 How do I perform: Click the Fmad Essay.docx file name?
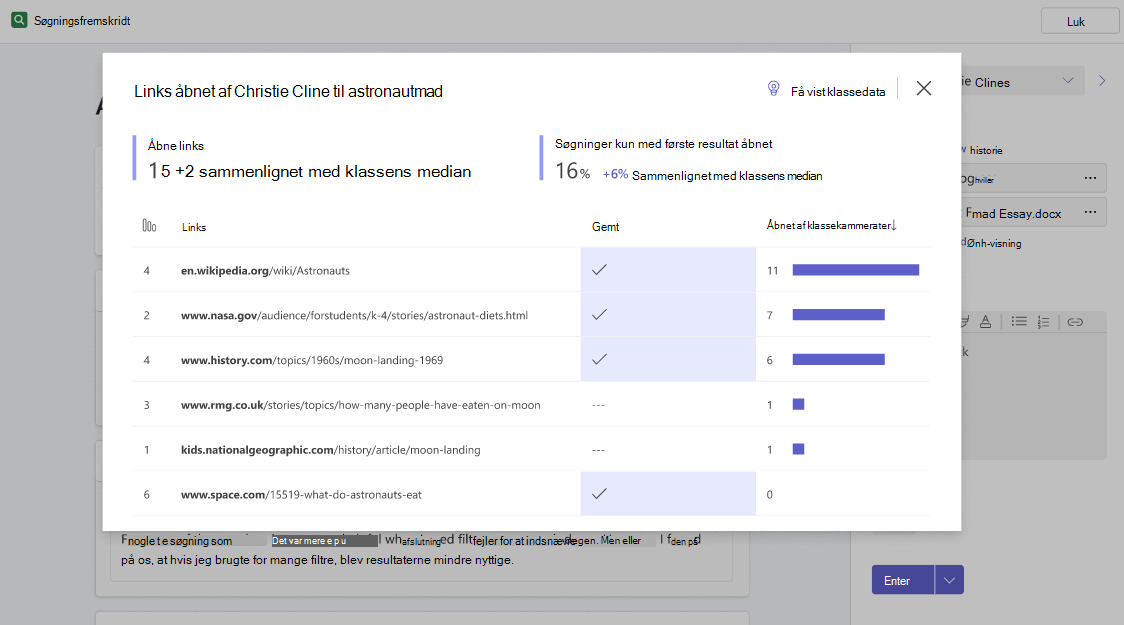1013,213
